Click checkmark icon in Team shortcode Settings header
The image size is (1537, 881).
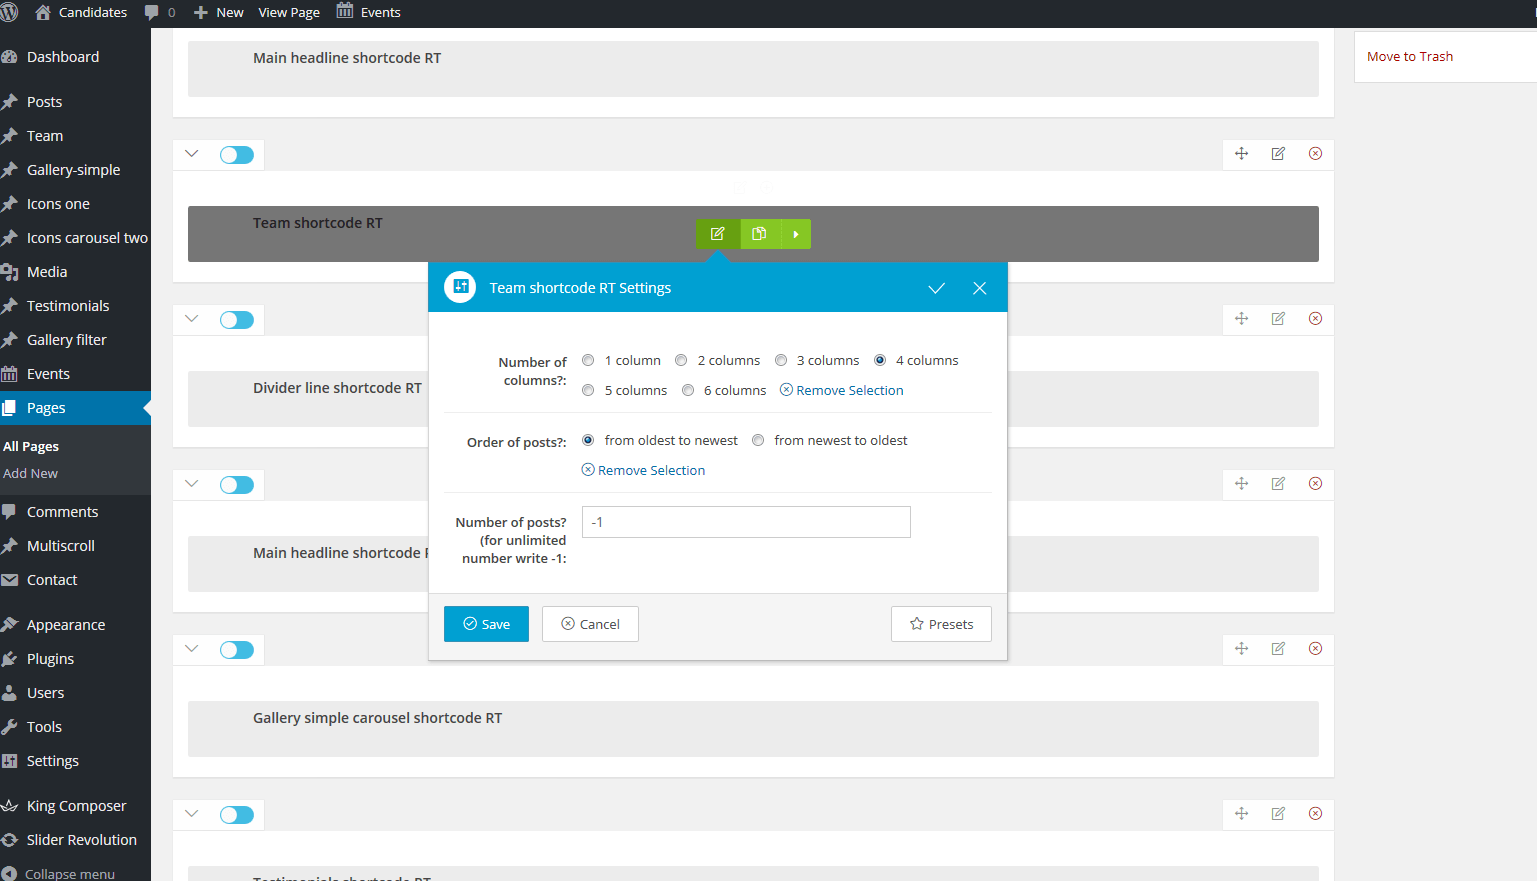tap(936, 288)
